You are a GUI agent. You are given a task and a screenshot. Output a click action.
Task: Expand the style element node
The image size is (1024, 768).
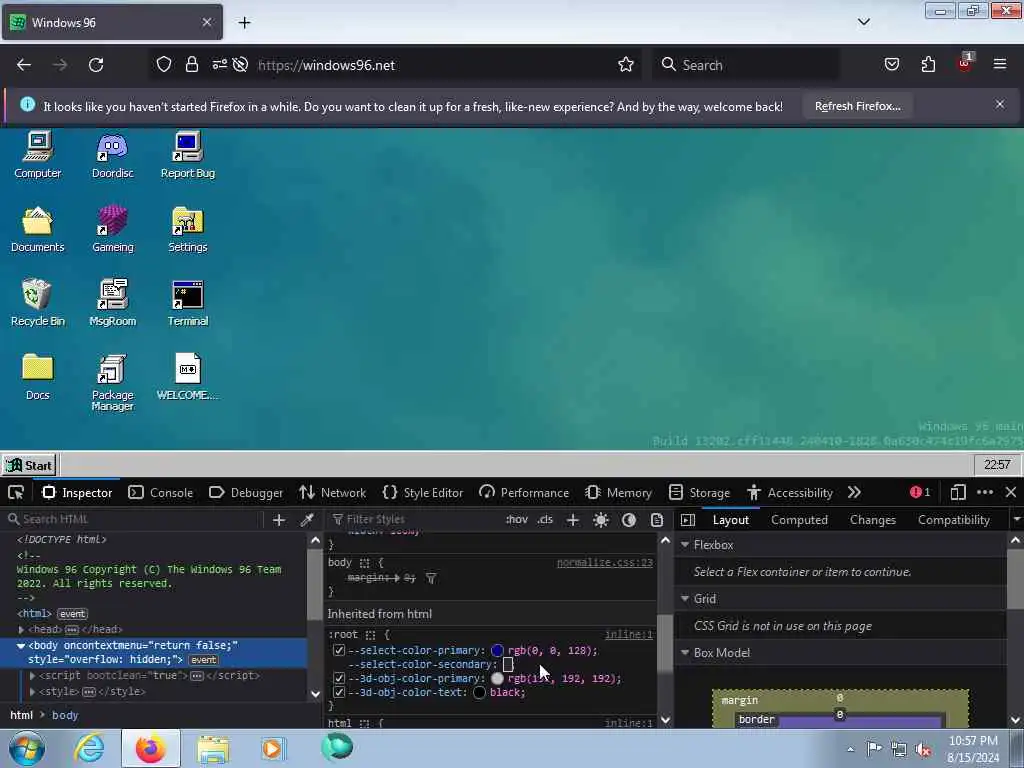(x=32, y=692)
